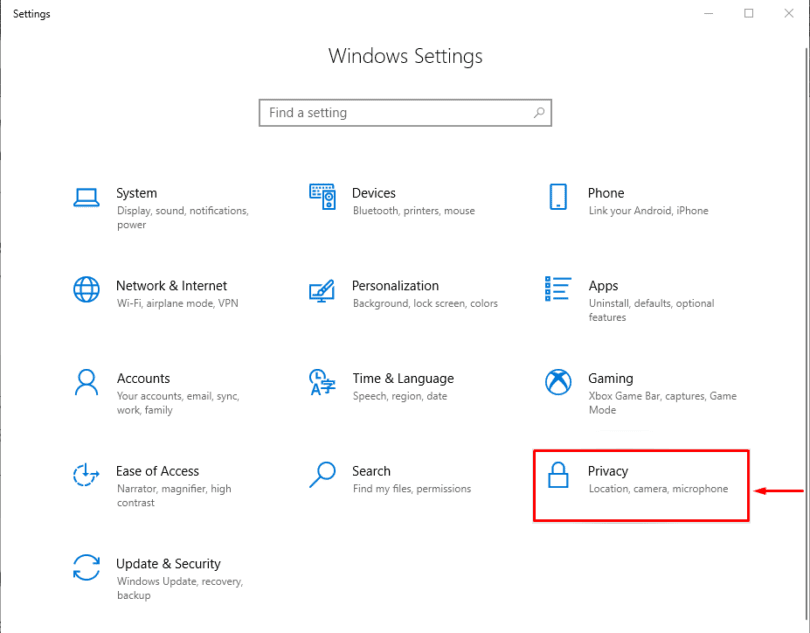Open the Privacy padlock icon

click(x=558, y=474)
